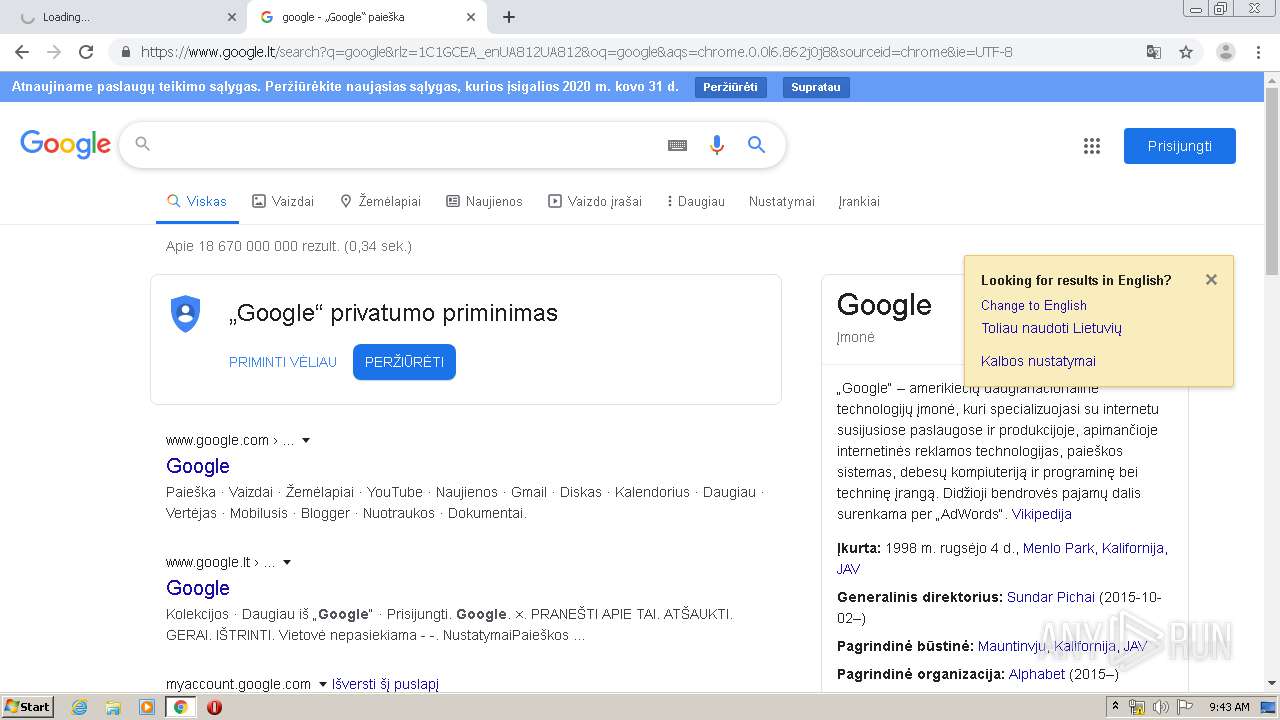Click Chrome icon in taskbar
This screenshot has height=720, width=1280.
tap(181, 707)
